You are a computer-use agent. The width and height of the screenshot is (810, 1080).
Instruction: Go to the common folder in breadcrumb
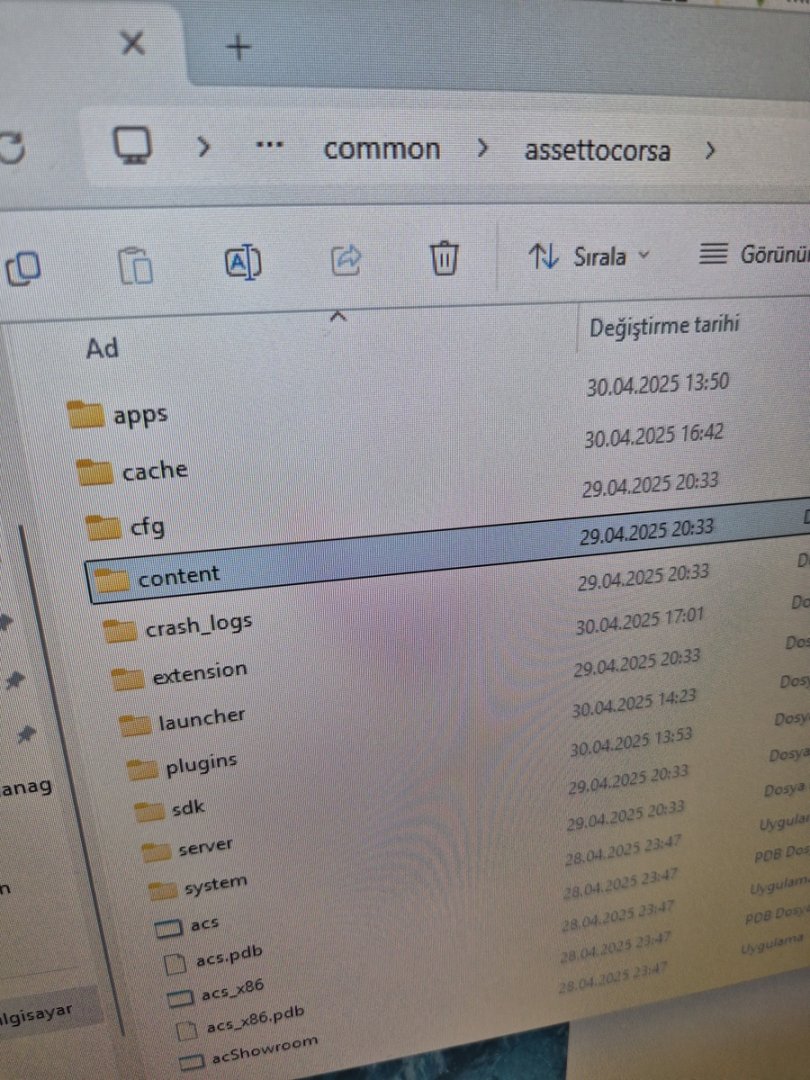coord(382,149)
